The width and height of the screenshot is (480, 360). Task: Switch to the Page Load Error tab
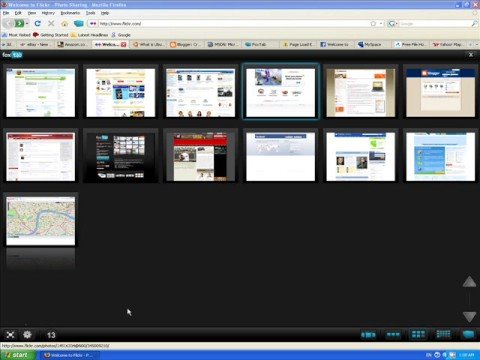(298, 44)
